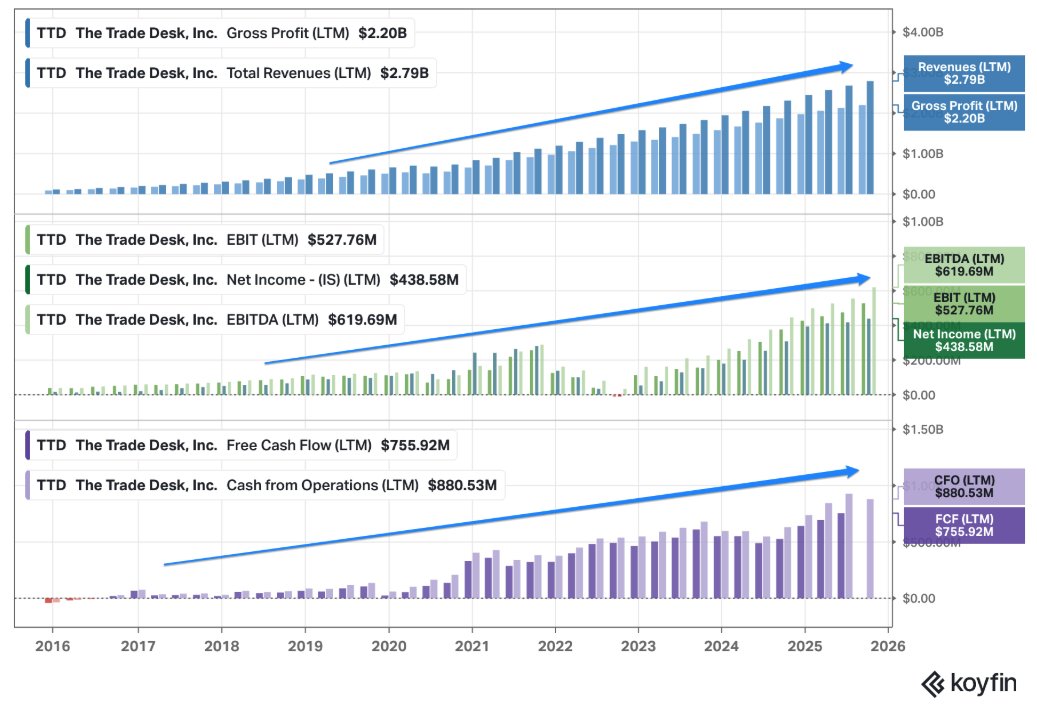Viewport: 1037px width, 719px height.
Task: Click the dark purple Free Cash Flow legend color bar
Action: point(27,445)
